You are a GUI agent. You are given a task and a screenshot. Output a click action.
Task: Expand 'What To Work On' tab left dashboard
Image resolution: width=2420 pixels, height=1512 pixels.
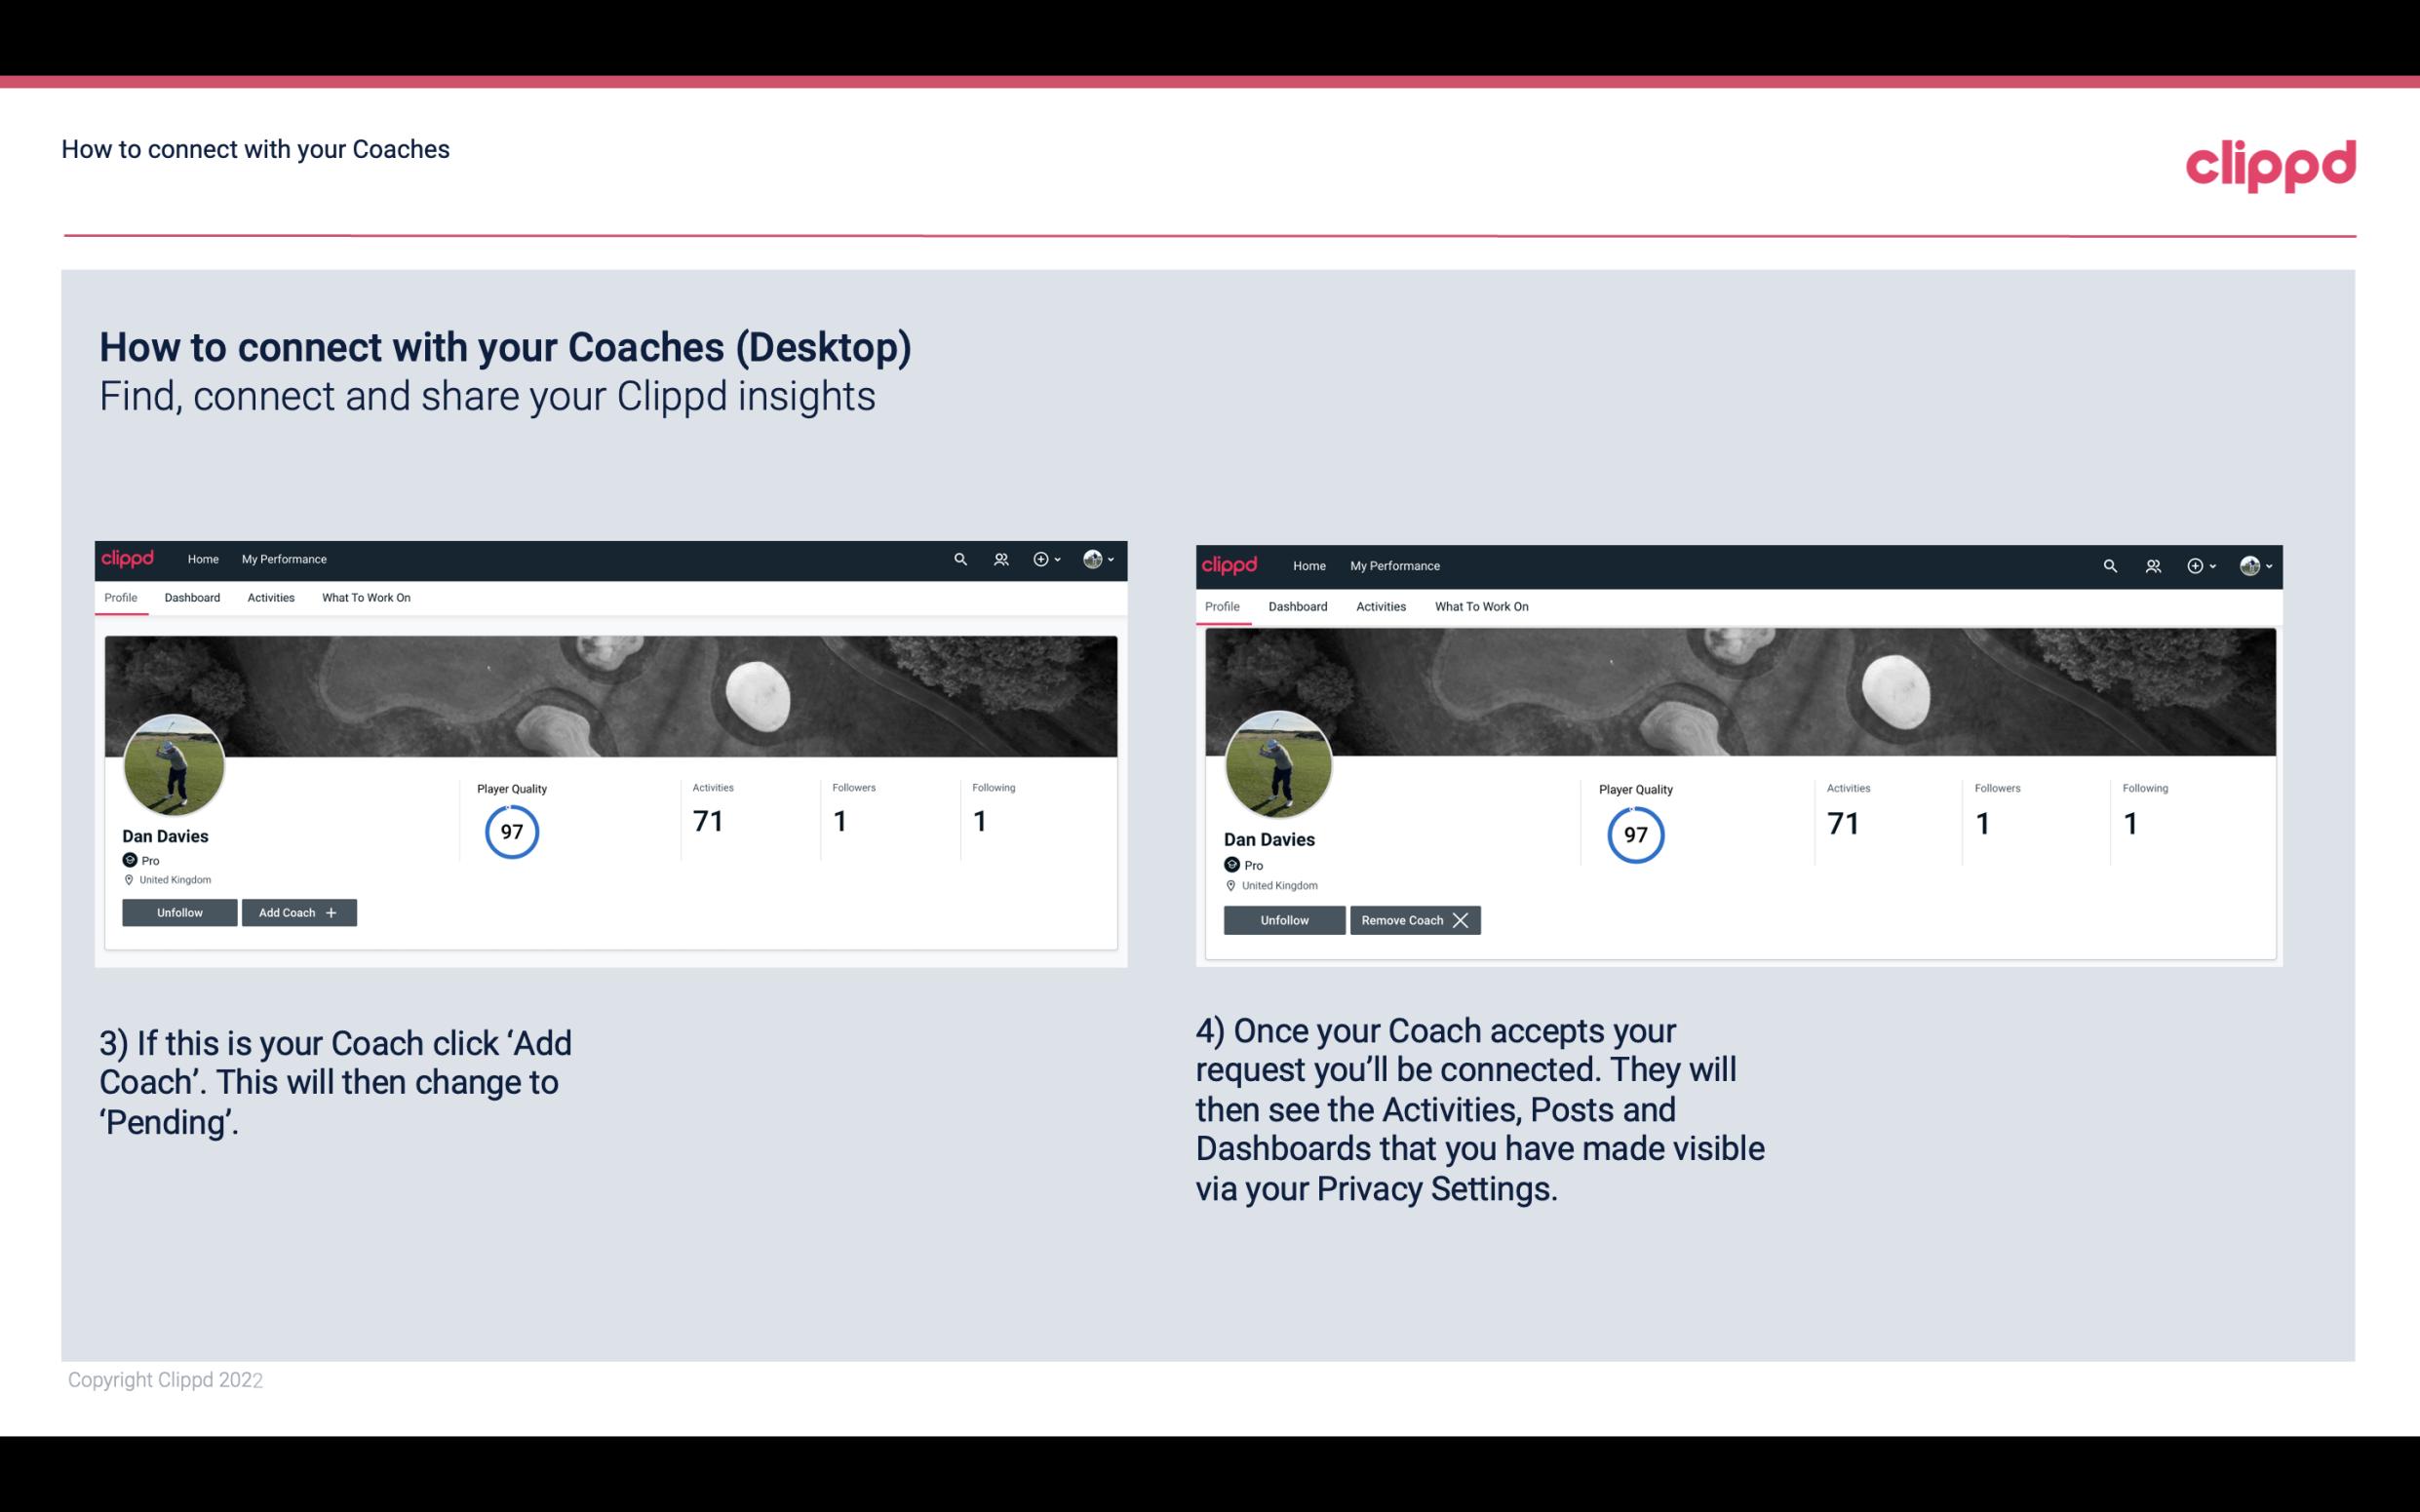[364, 598]
